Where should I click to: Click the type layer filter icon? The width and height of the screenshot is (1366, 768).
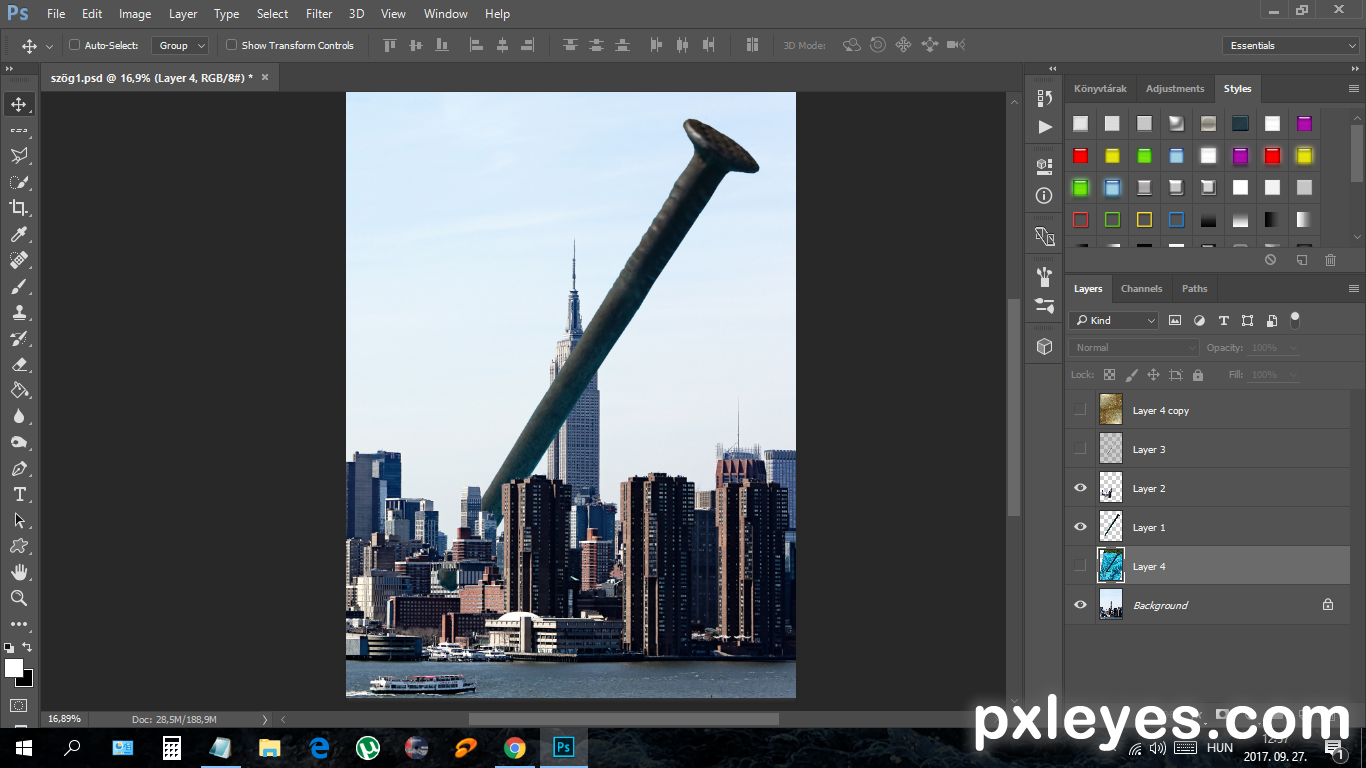point(1223,320)
